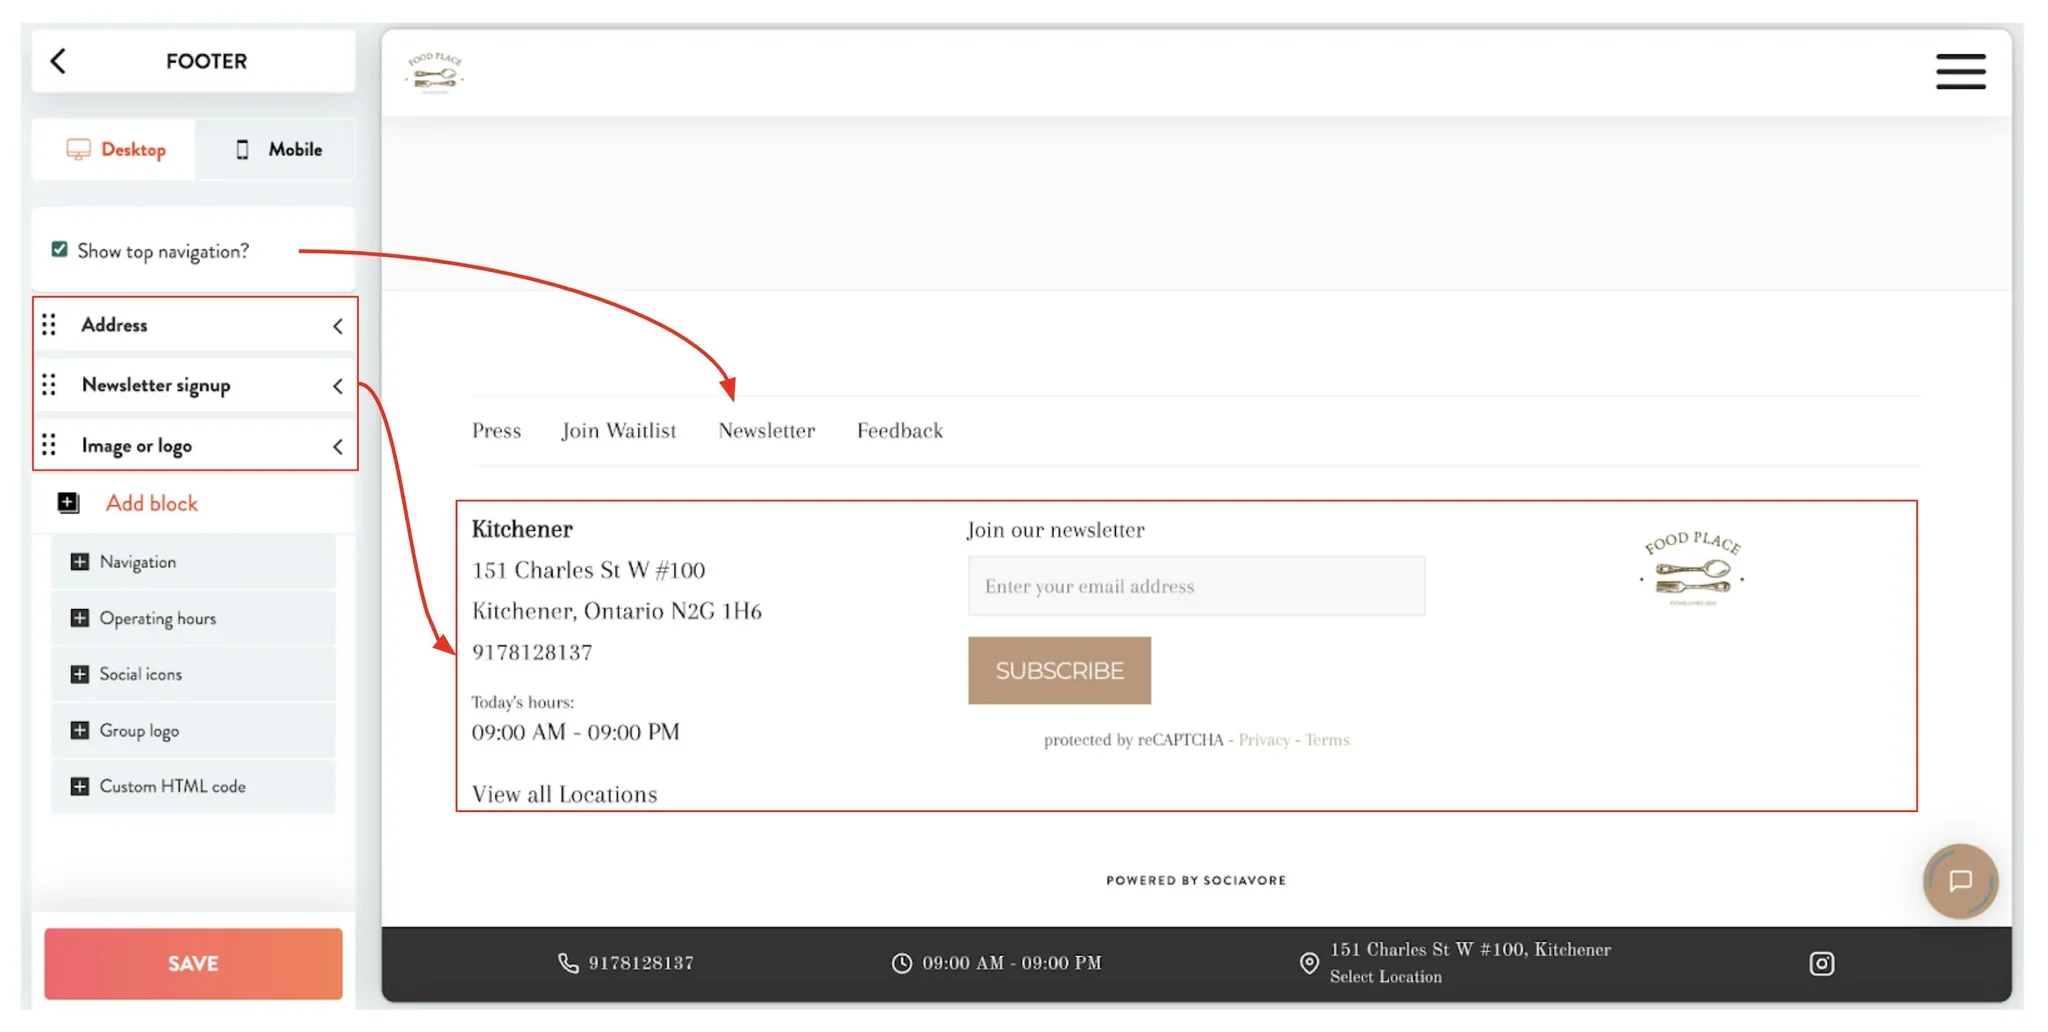Focus the Enter your email address field
This screenshot has height=1032, width=2048.
tap(1196, 586)
